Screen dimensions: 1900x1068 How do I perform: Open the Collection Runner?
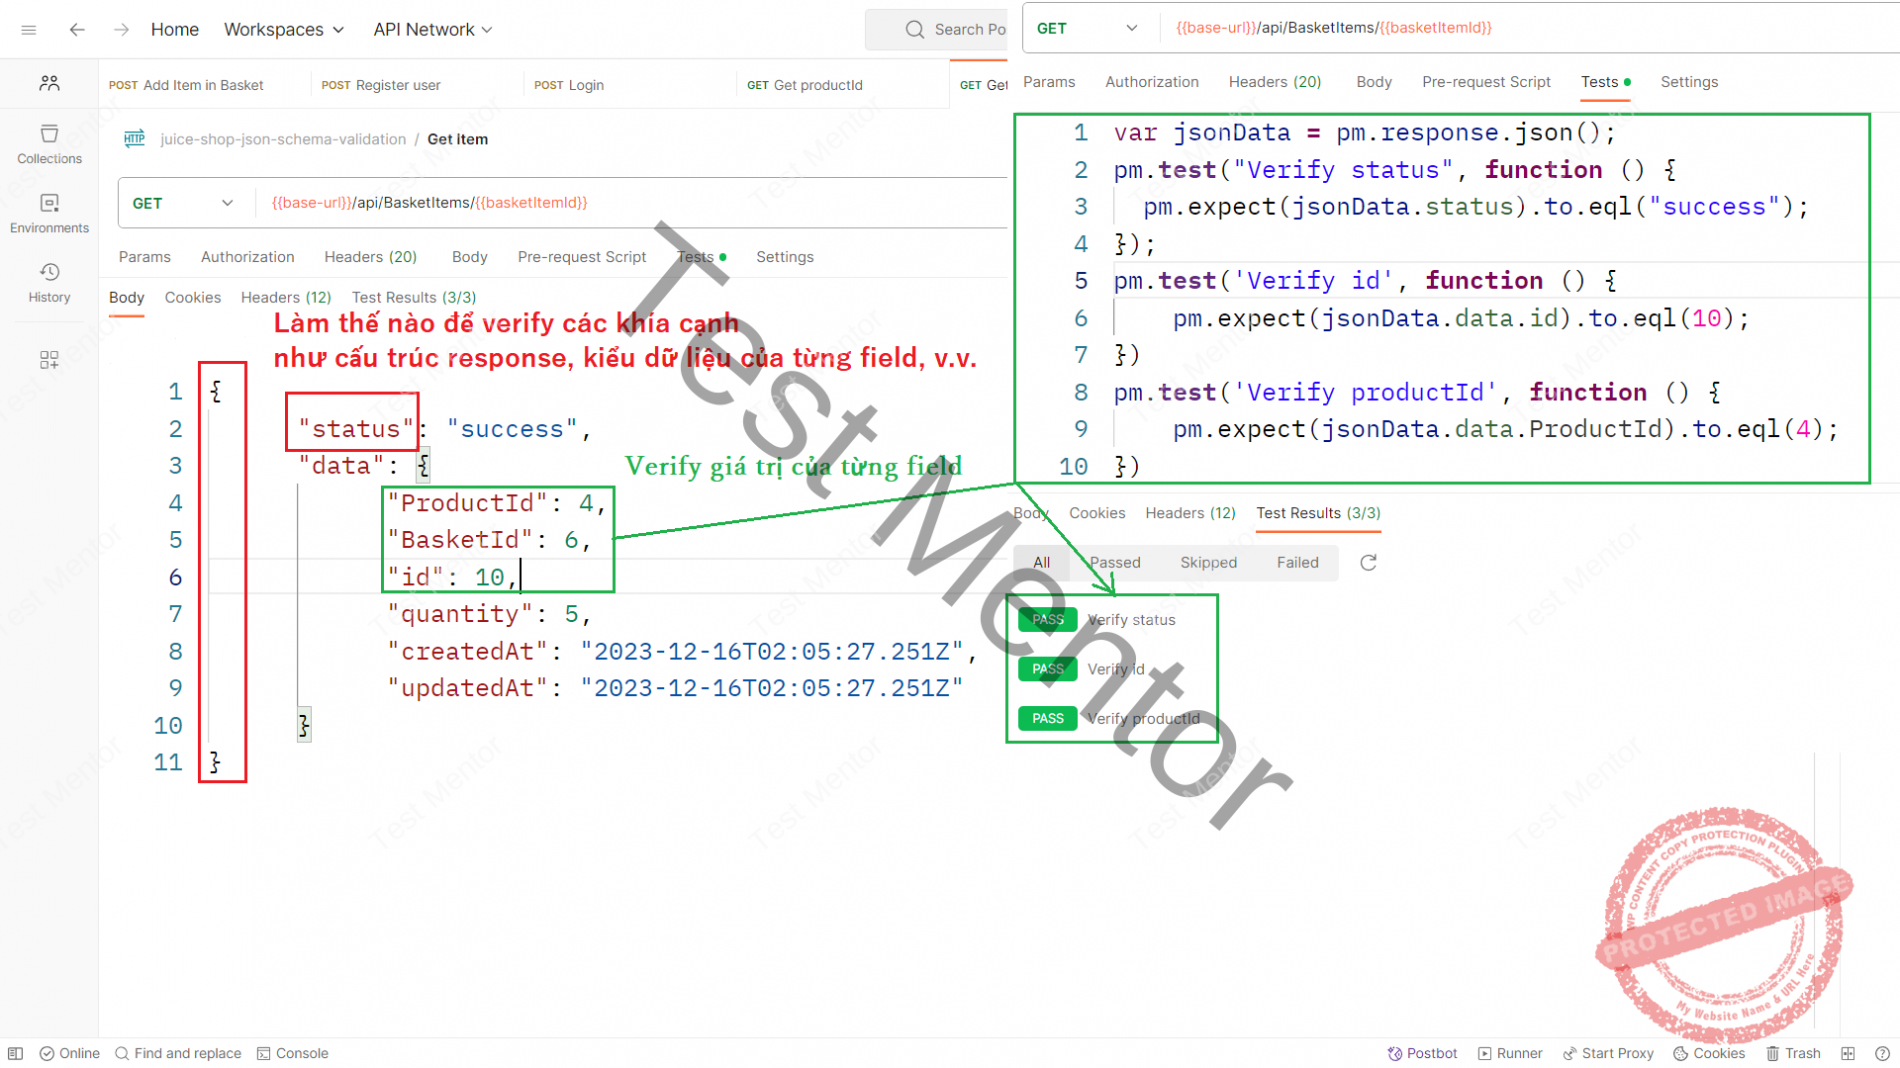[x=1510, y=1052]
